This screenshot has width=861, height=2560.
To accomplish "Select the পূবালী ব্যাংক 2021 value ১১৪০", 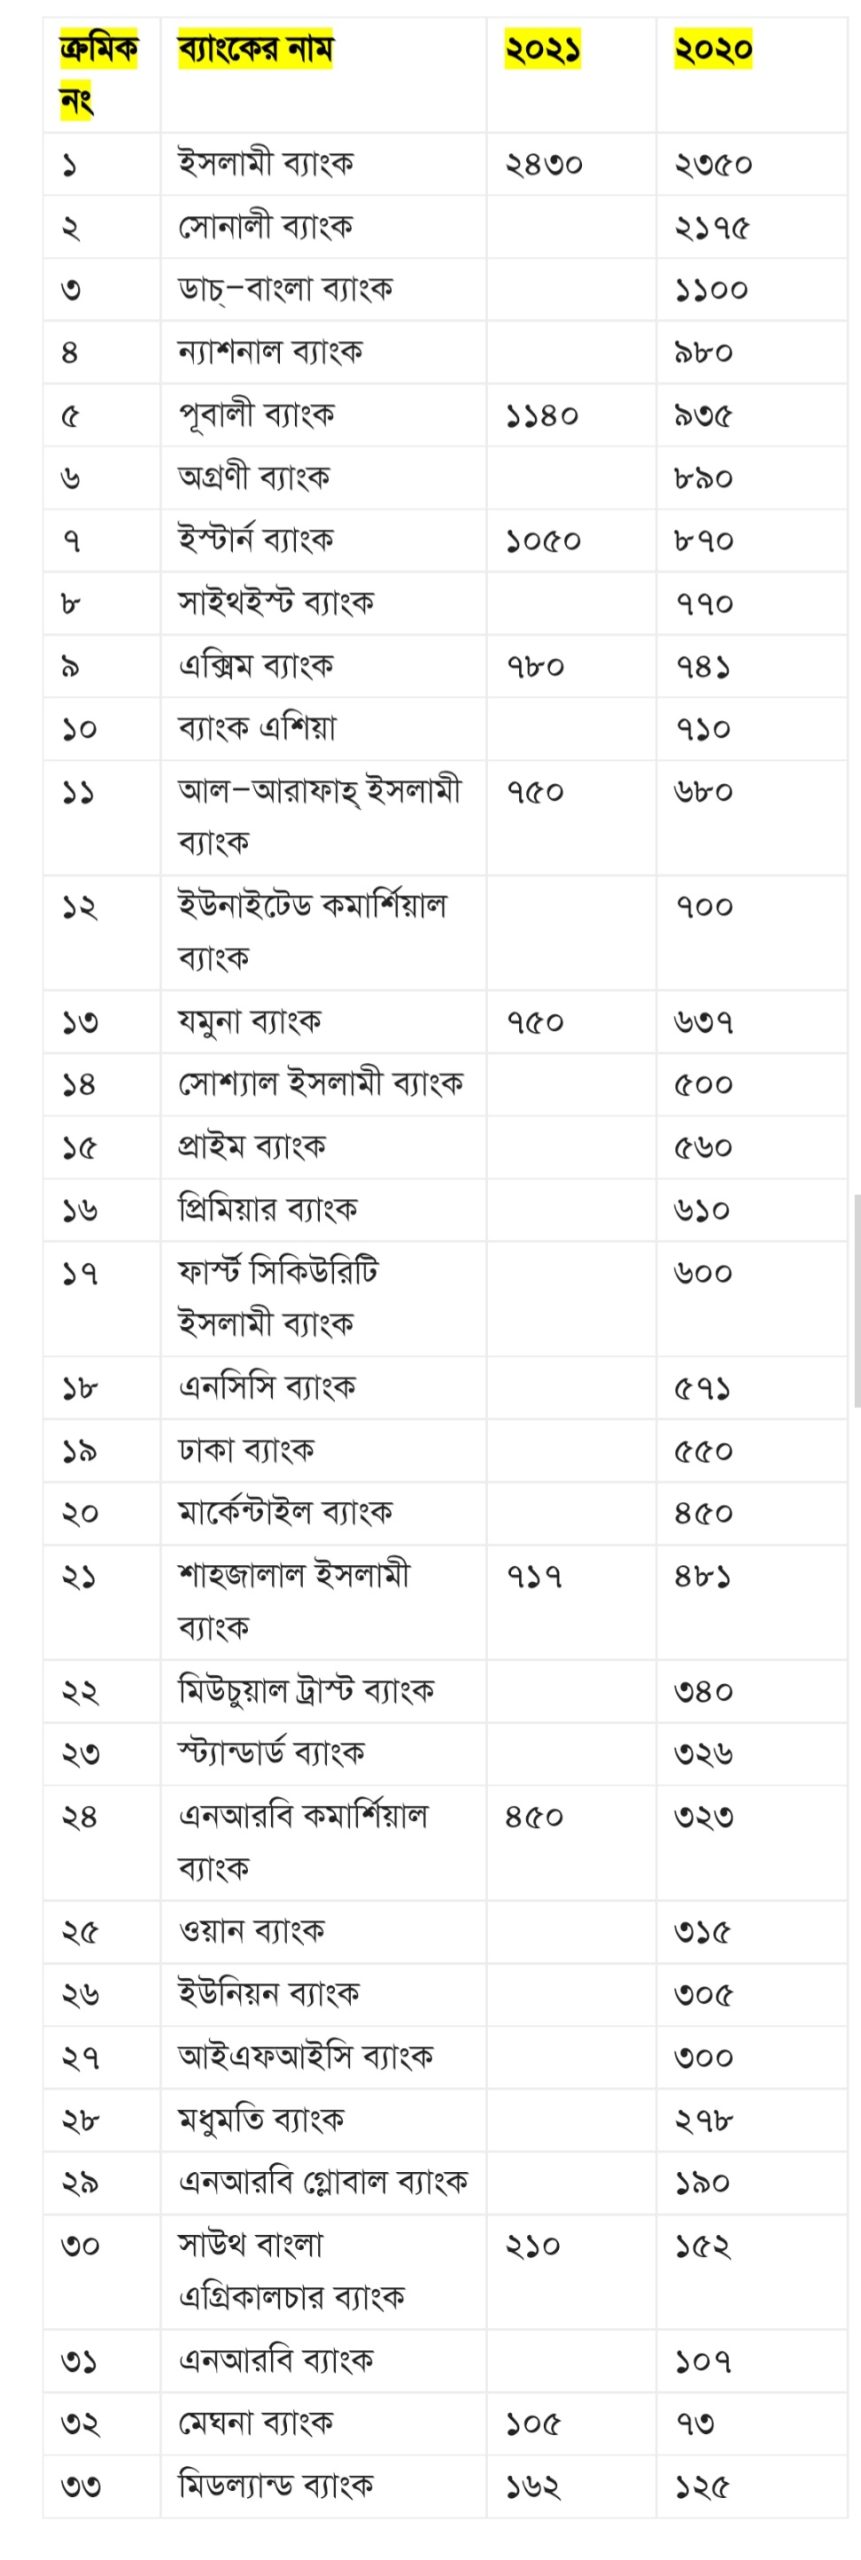I will click(541, 415).
